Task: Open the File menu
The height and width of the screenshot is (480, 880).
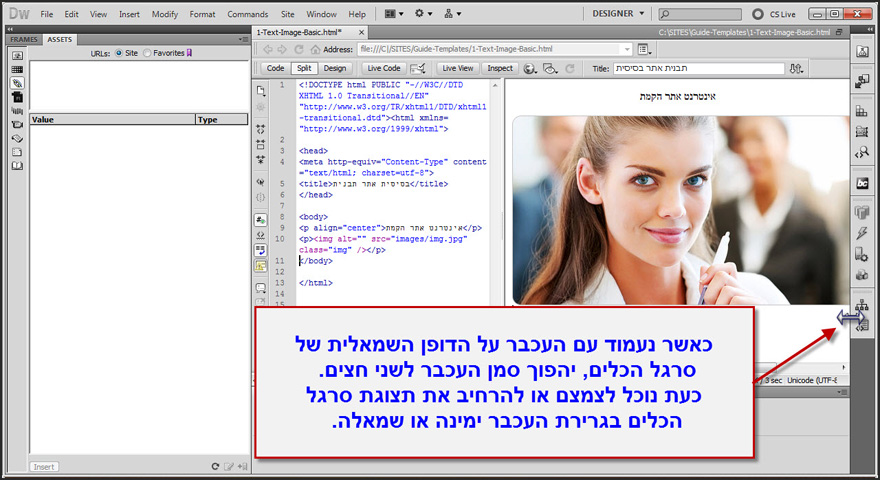Action: pyautogui.click(x=47, y=14)
